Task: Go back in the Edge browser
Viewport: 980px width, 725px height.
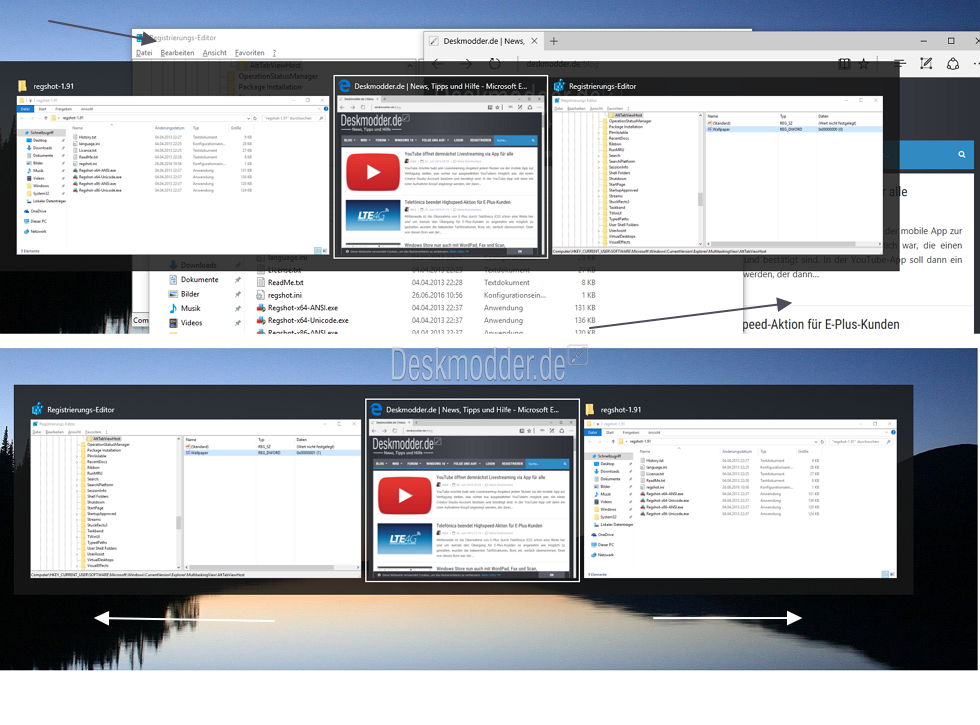Action: pos(438,64)
